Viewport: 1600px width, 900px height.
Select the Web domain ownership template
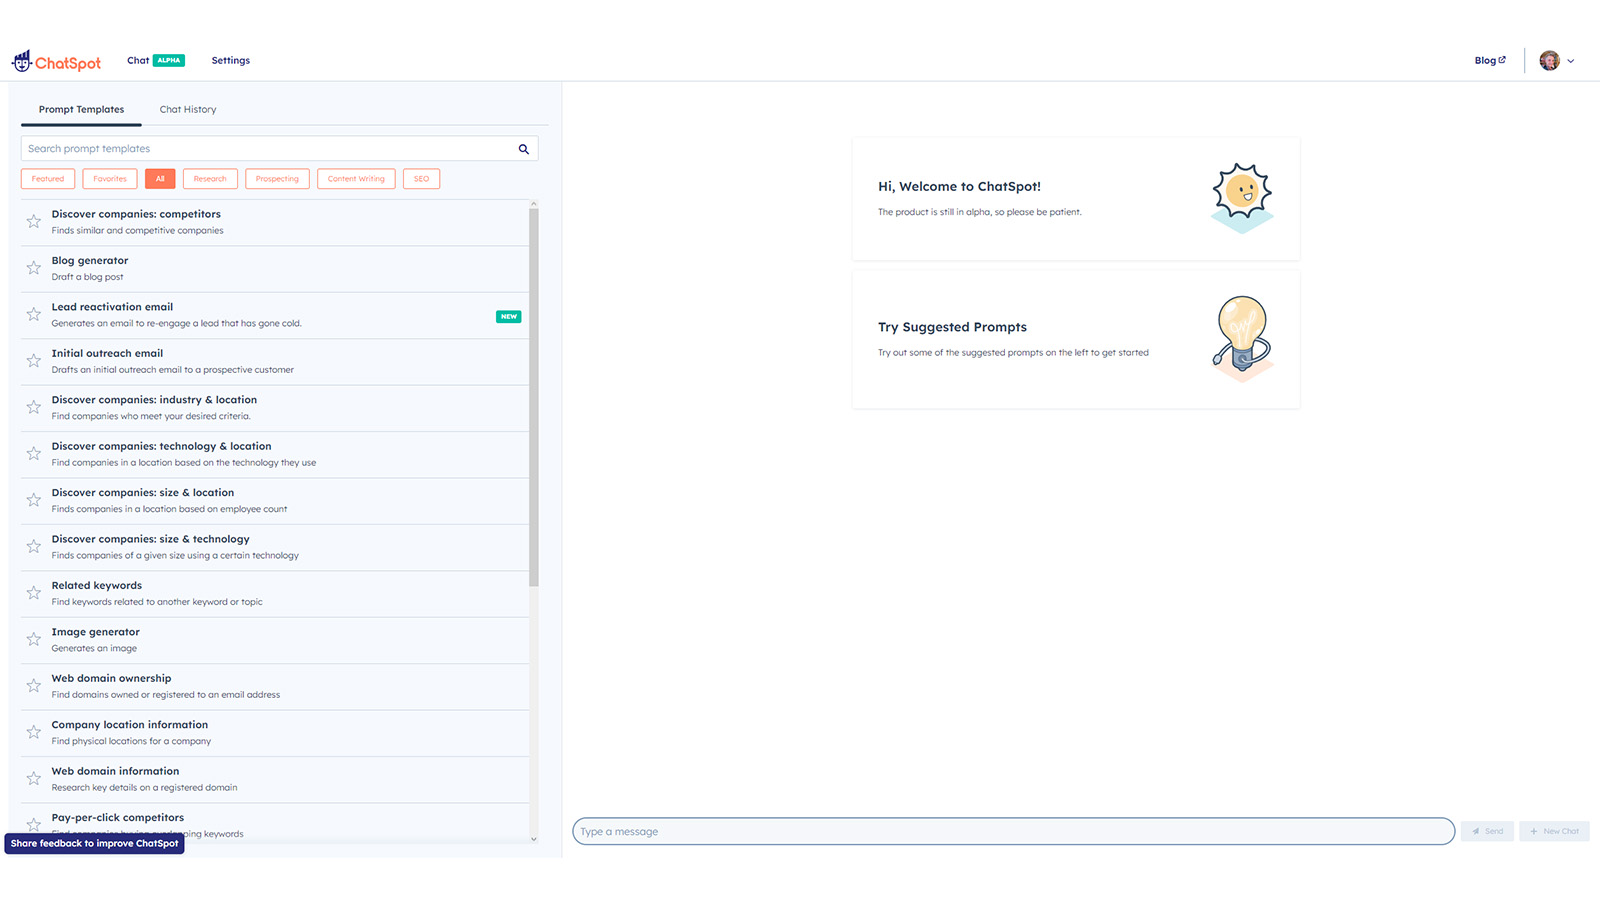[275, 686]
